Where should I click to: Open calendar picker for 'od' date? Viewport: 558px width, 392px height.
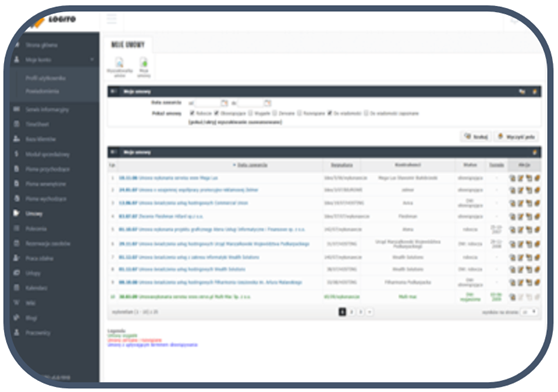click(224, 103)
